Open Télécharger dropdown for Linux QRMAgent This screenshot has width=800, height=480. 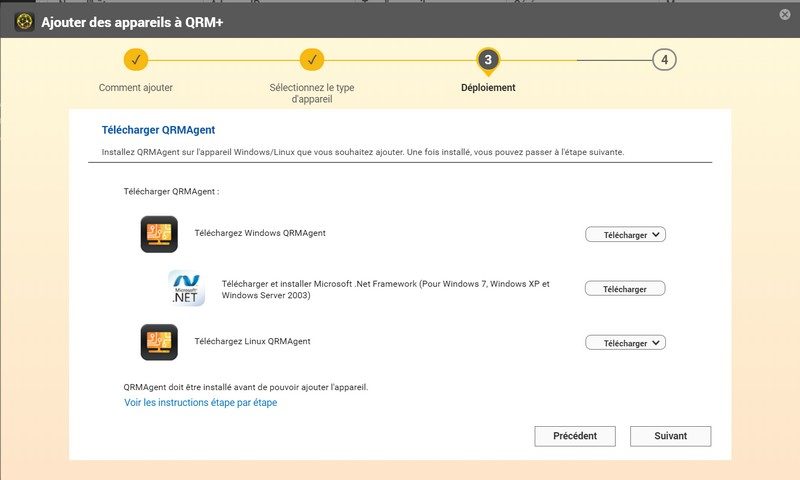point(625,343)
